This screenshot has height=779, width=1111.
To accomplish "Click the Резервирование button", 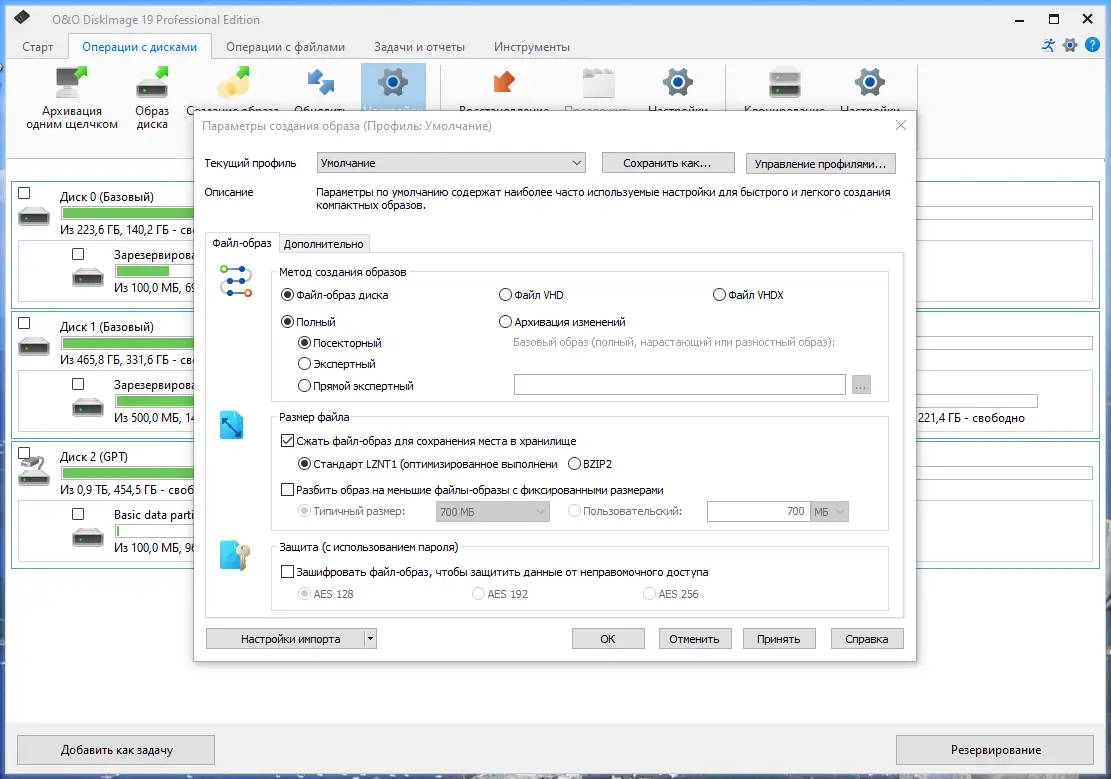I will point(996,750).
